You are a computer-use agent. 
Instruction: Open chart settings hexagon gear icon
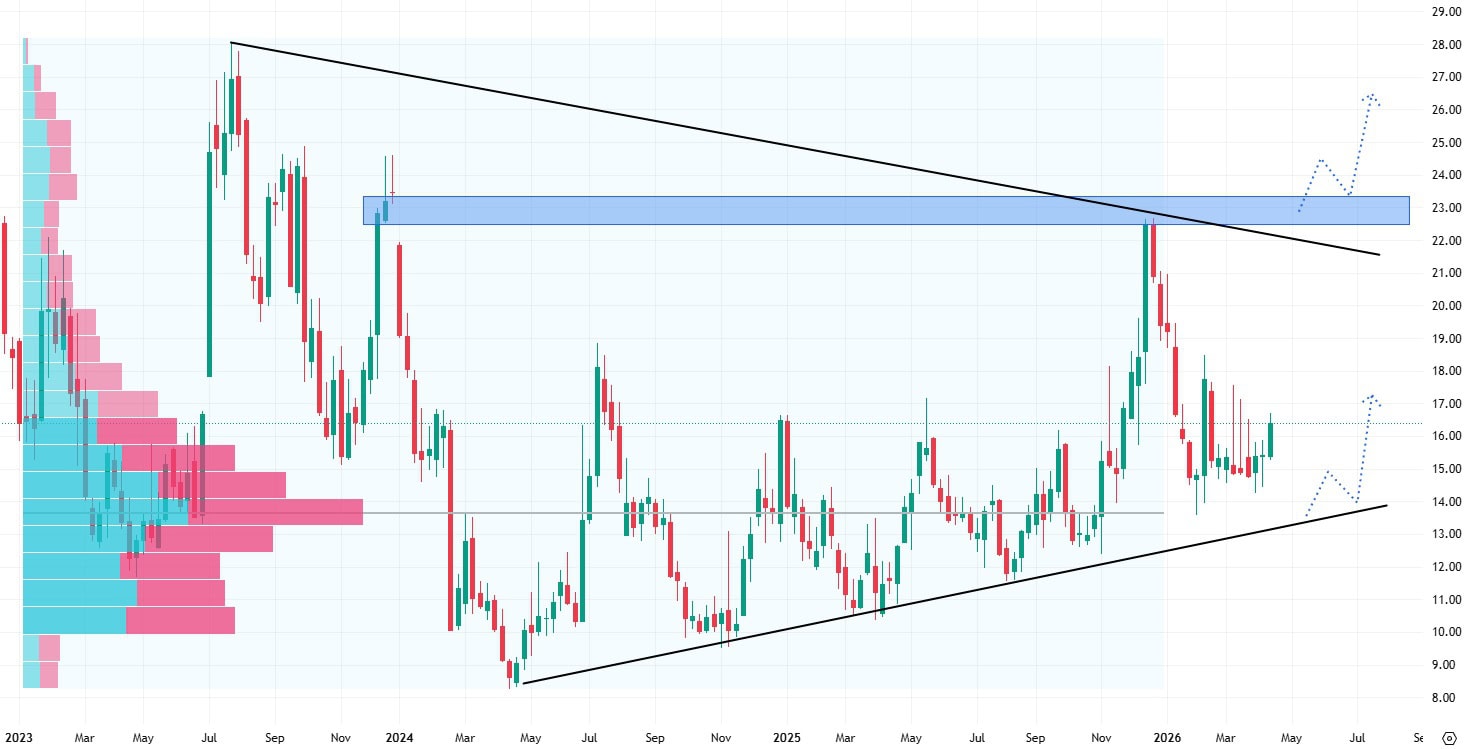tap(1448, 738)
